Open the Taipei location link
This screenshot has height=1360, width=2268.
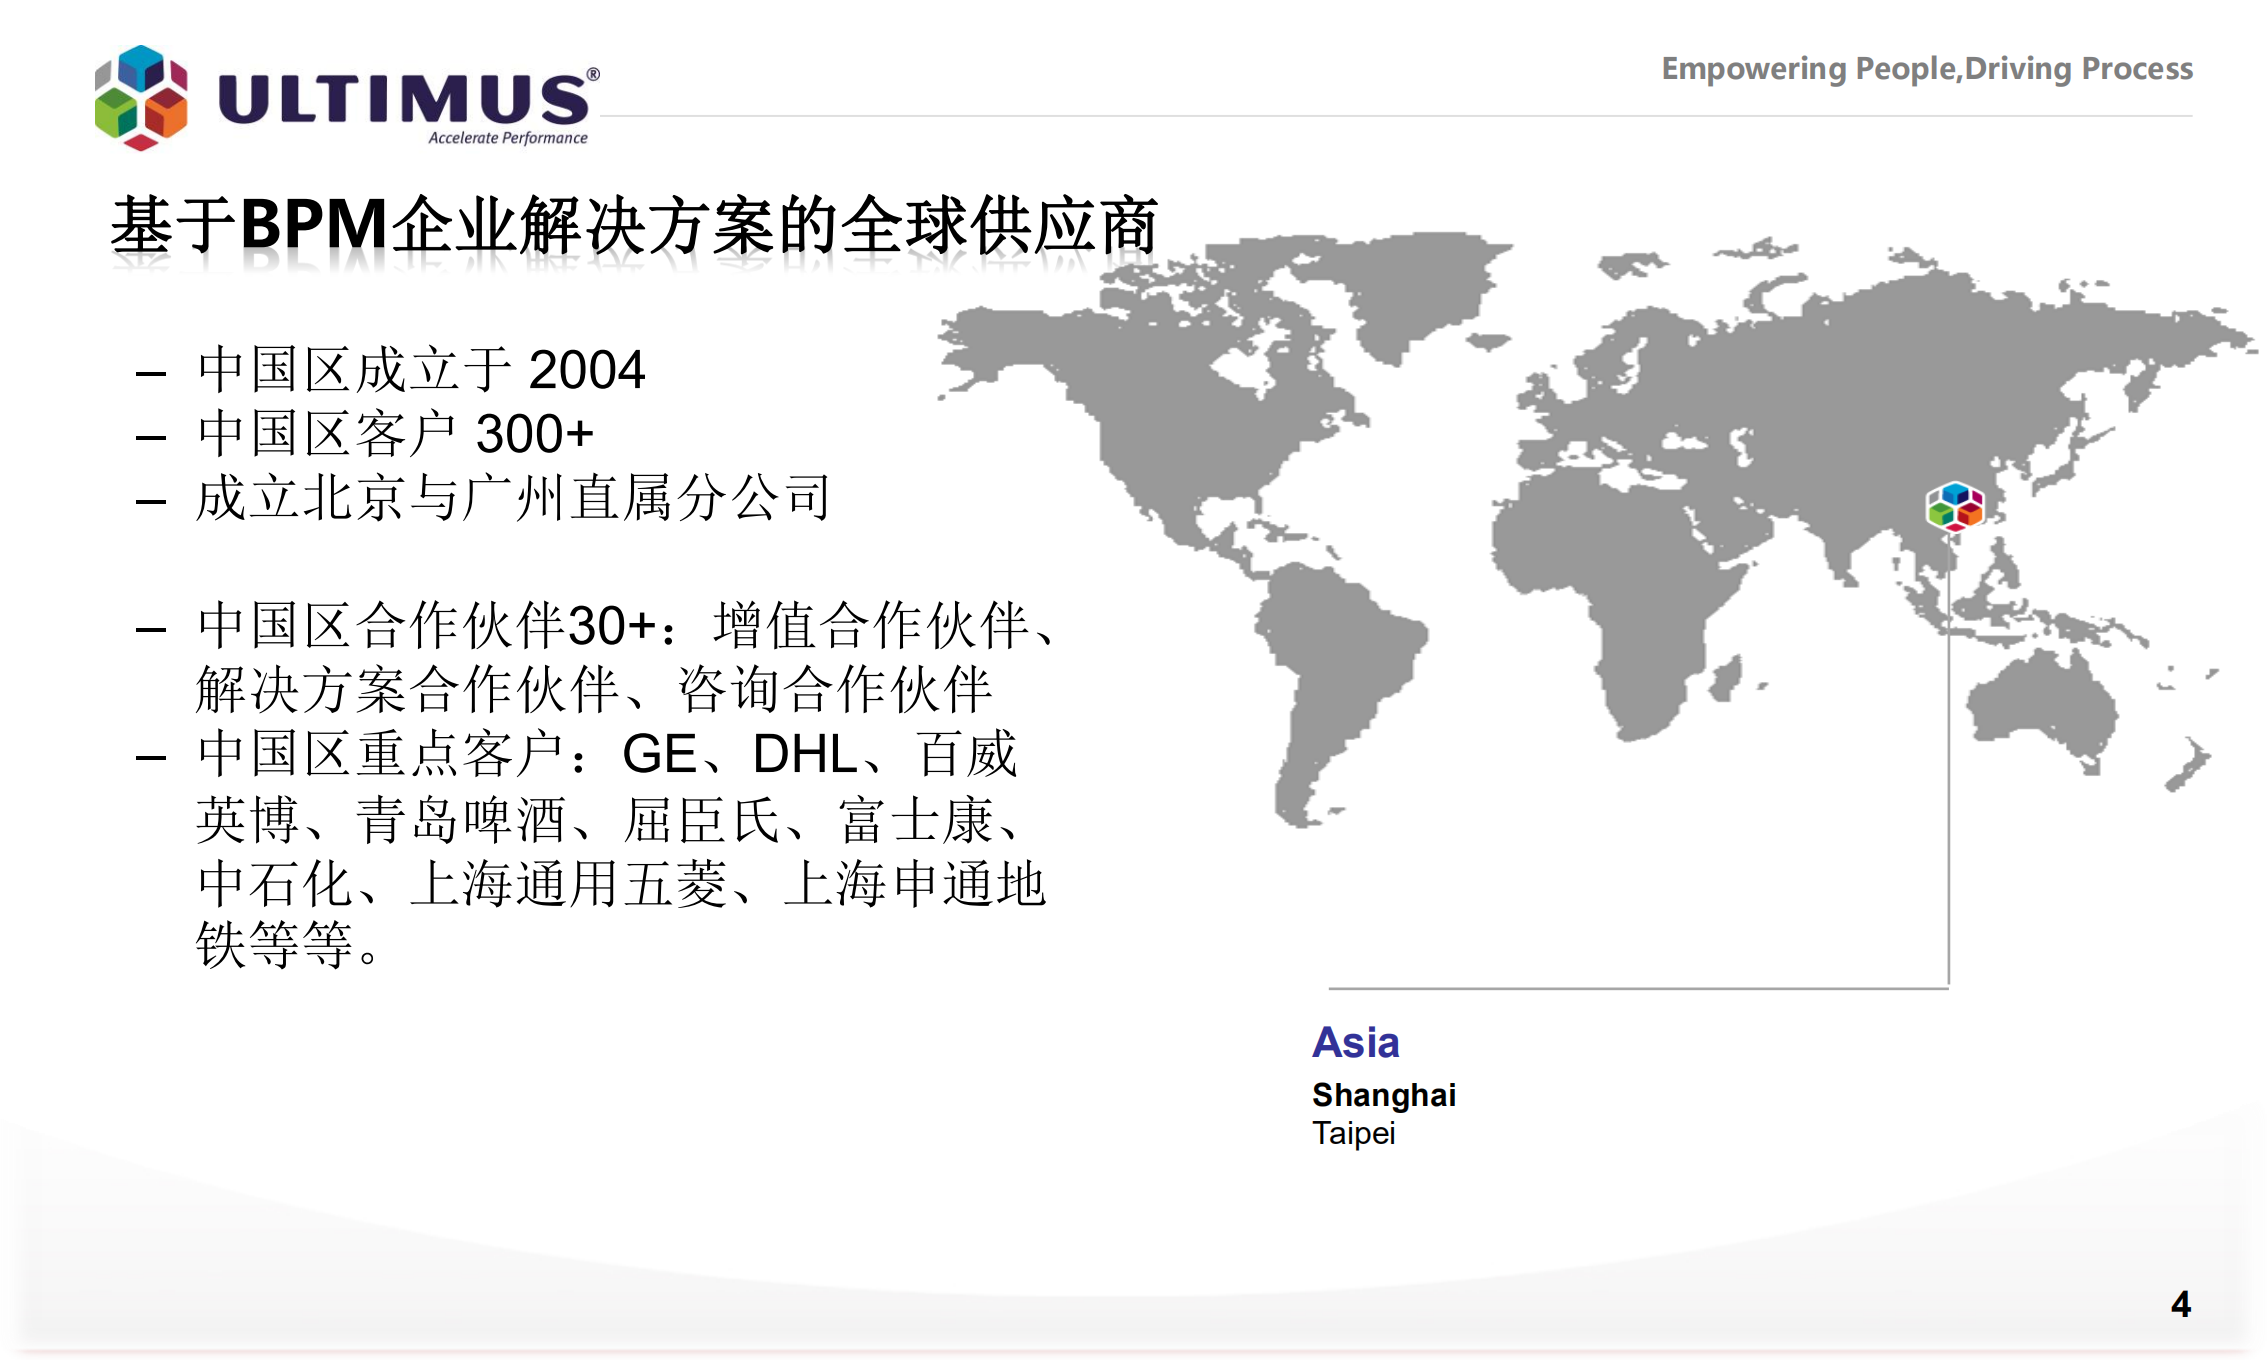tap(1355, 1134)
